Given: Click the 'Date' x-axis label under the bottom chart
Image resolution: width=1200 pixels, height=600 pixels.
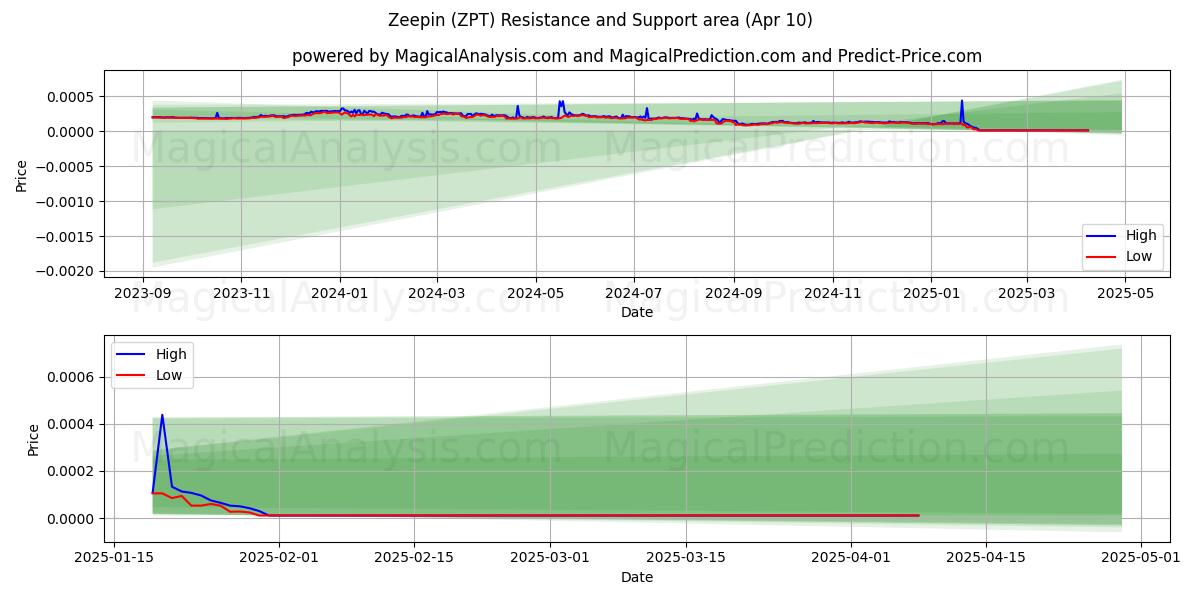Looking at the screenshot, I should [637, 577].
